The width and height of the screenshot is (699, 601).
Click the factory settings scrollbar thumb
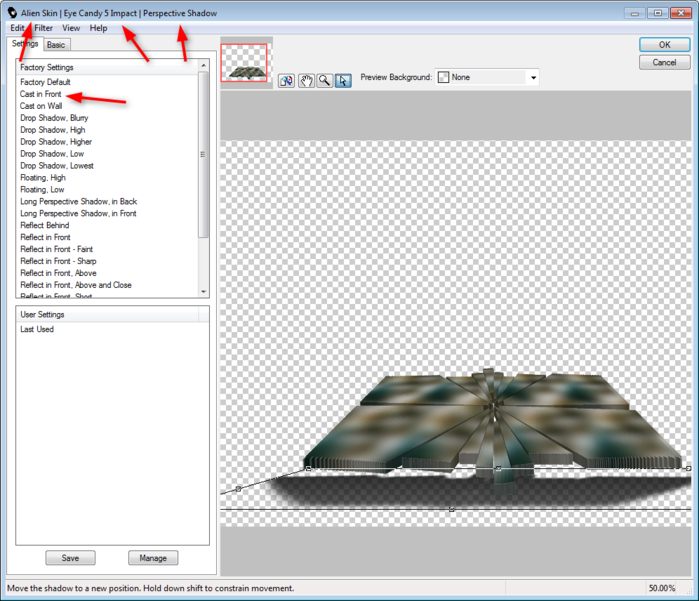tap(203, 155)
